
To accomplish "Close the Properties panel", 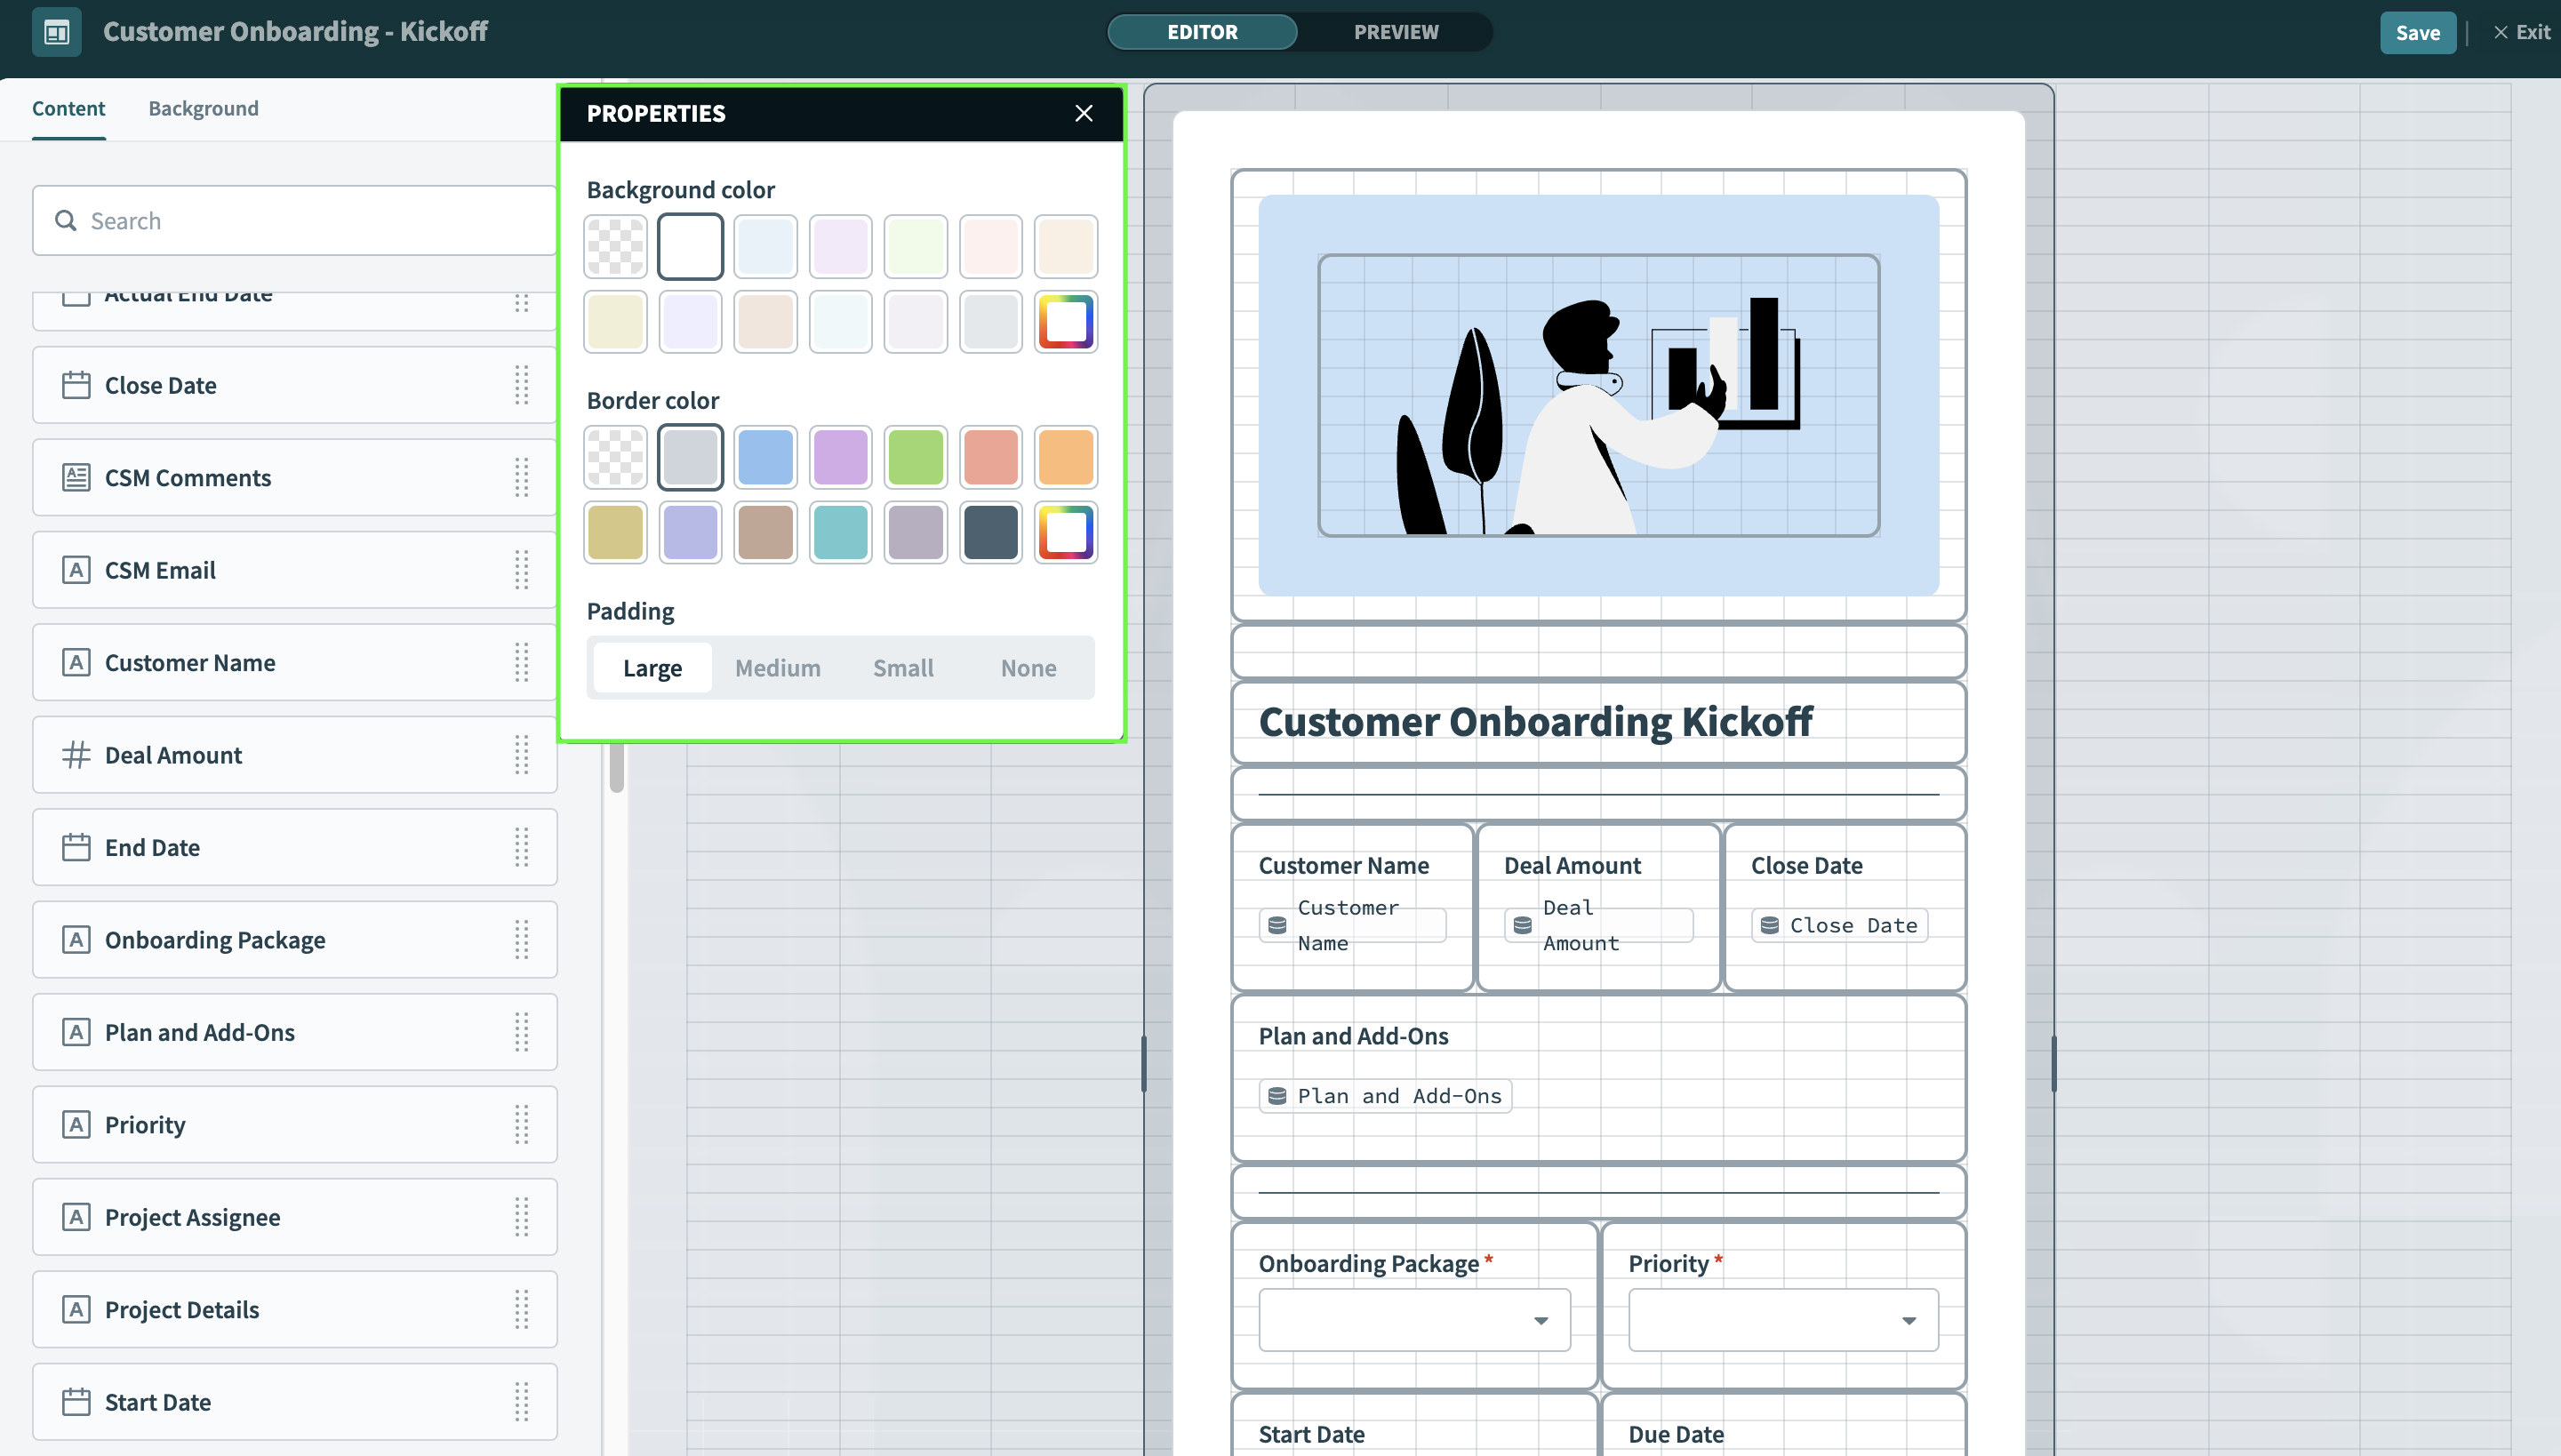I will coord(1083,113).
